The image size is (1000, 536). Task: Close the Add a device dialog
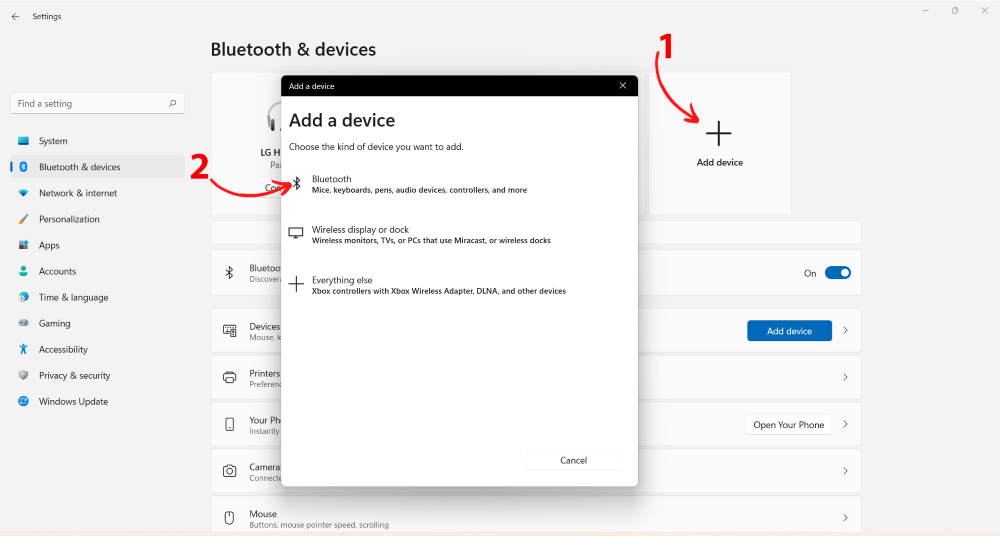[x=623, y=86]
